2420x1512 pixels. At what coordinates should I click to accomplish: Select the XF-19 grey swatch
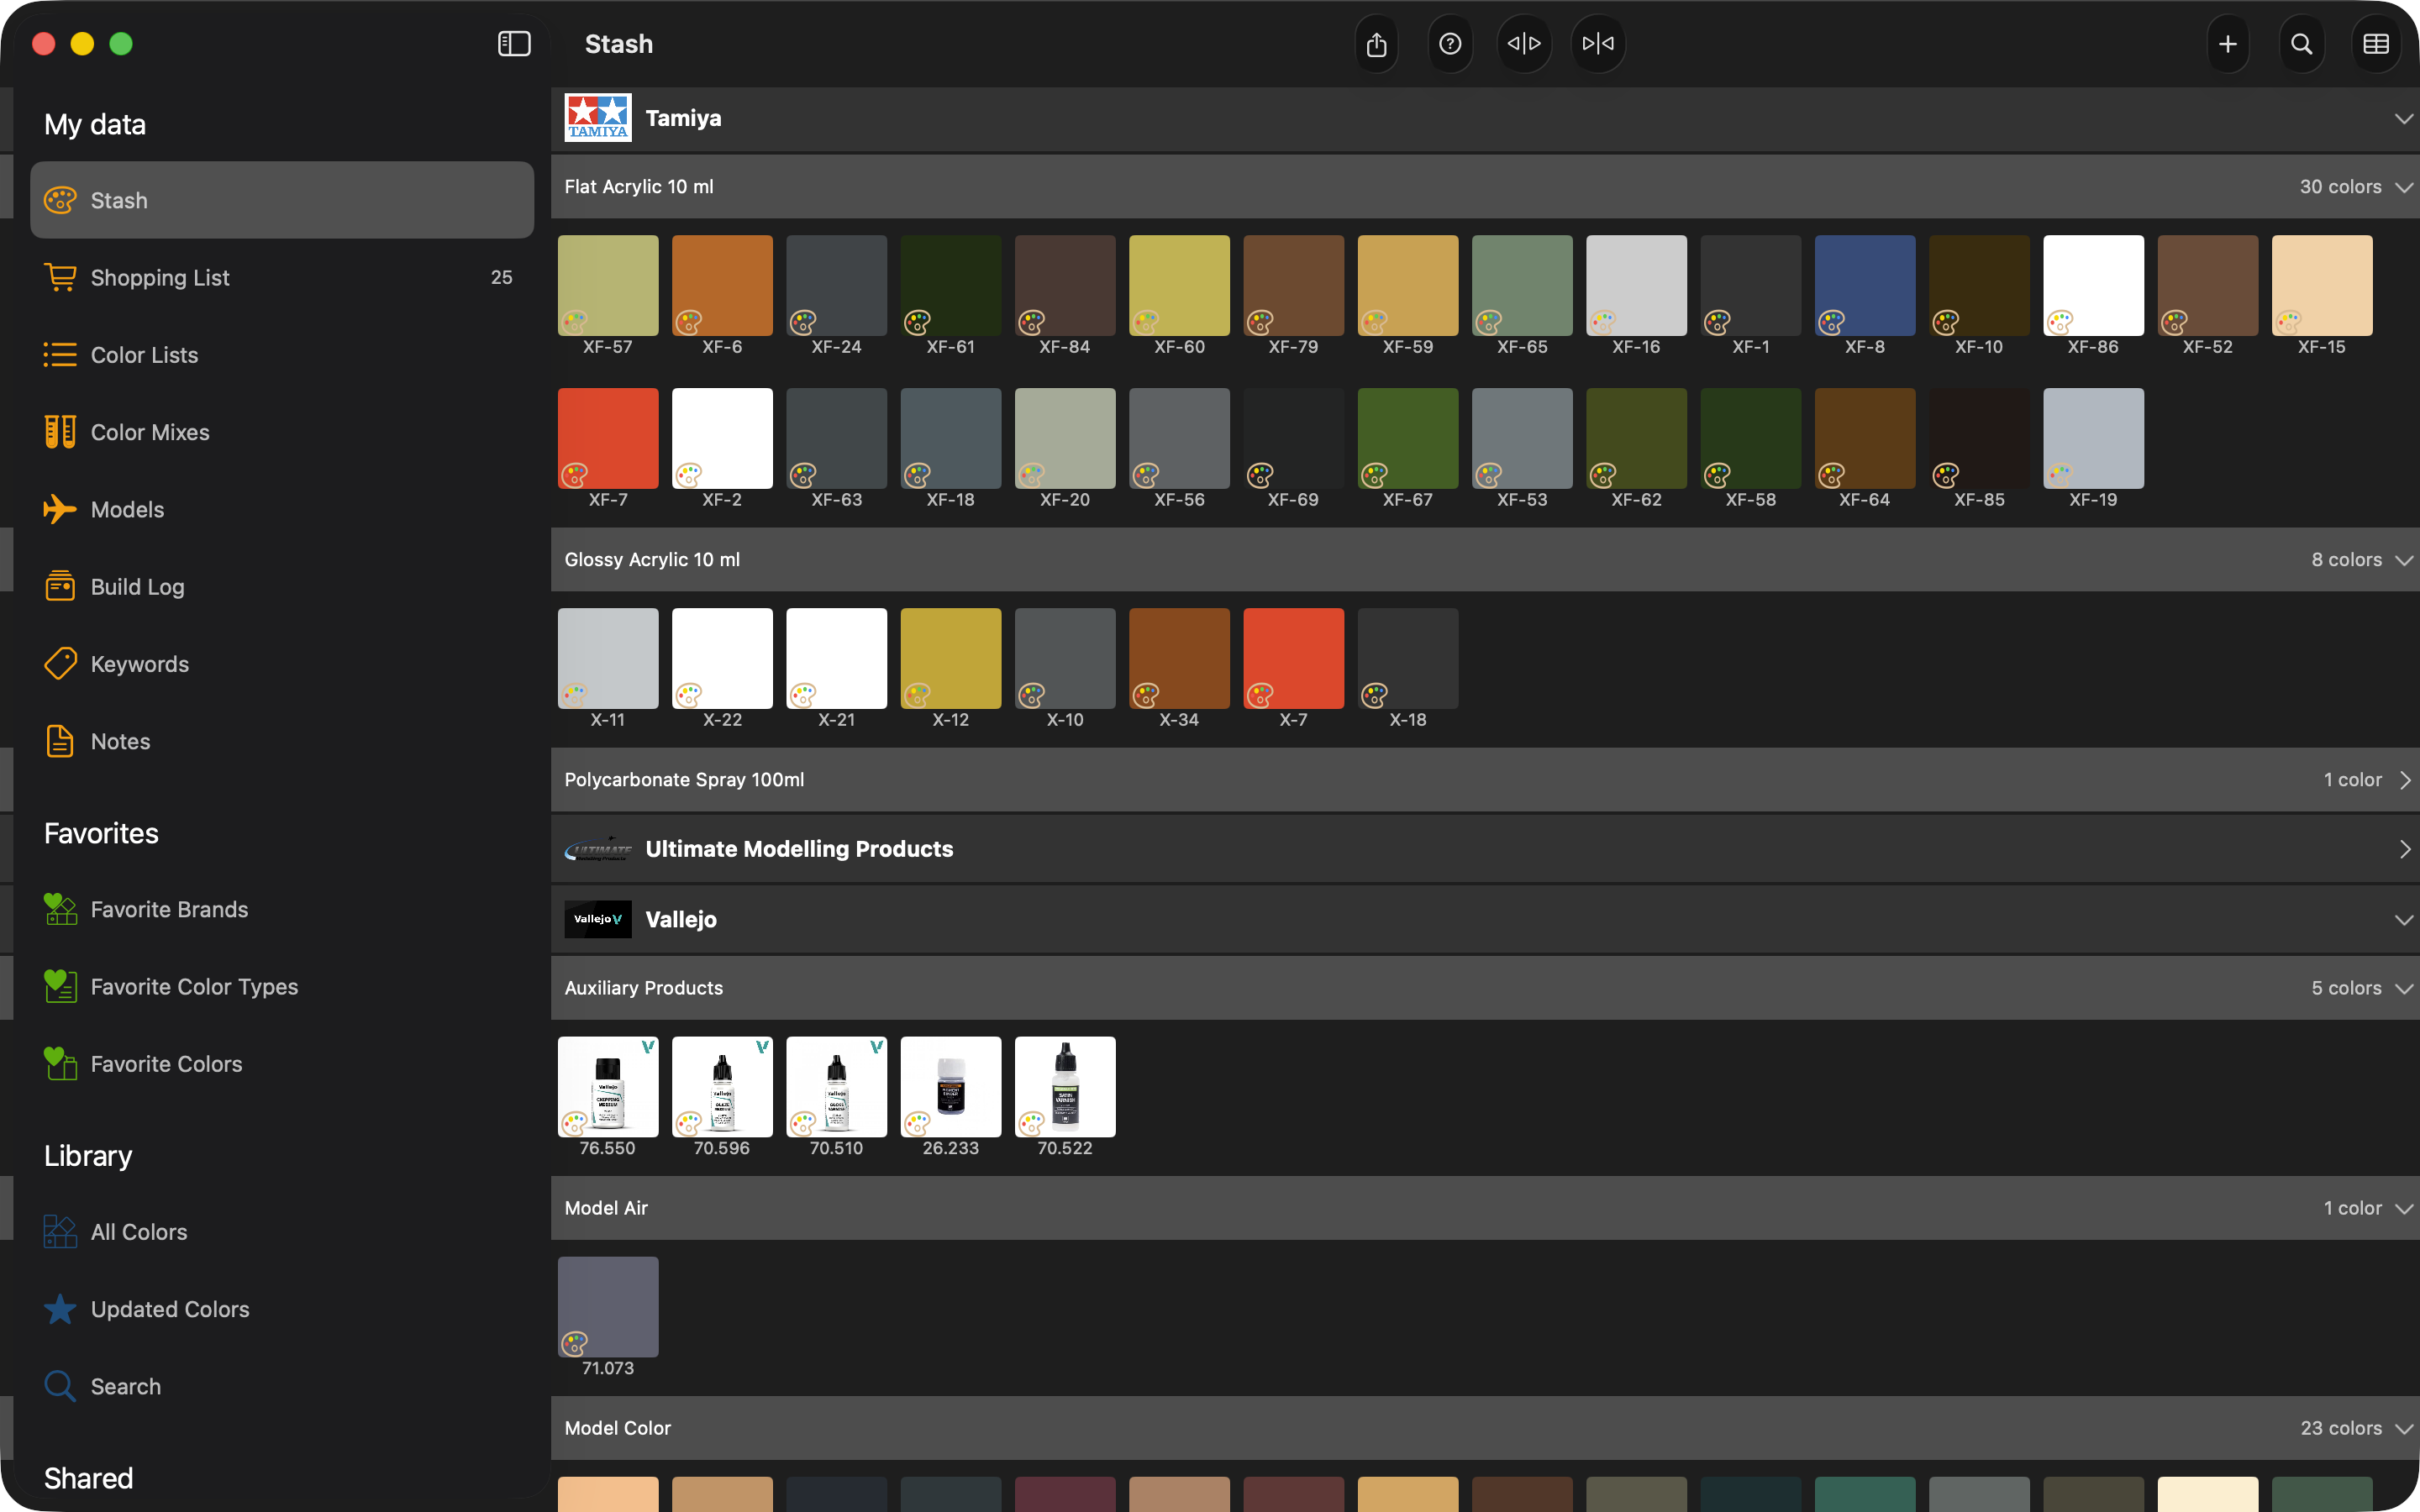coord(2093,438)
